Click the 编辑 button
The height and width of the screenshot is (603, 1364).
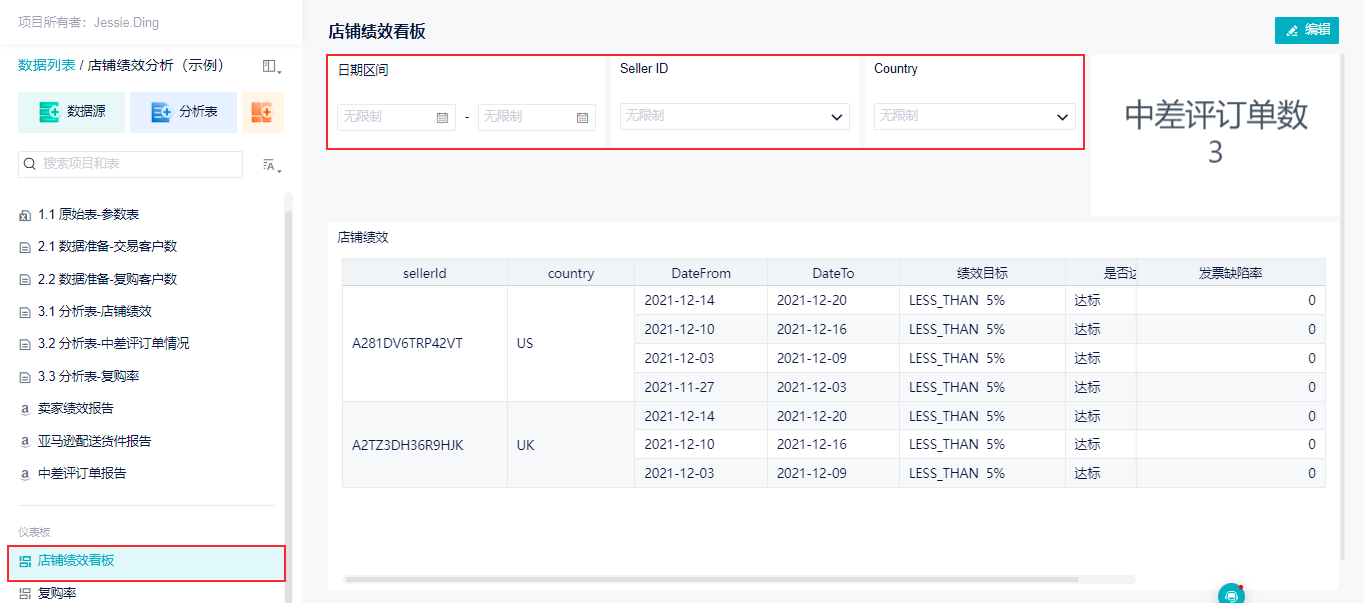(1307, 30)
